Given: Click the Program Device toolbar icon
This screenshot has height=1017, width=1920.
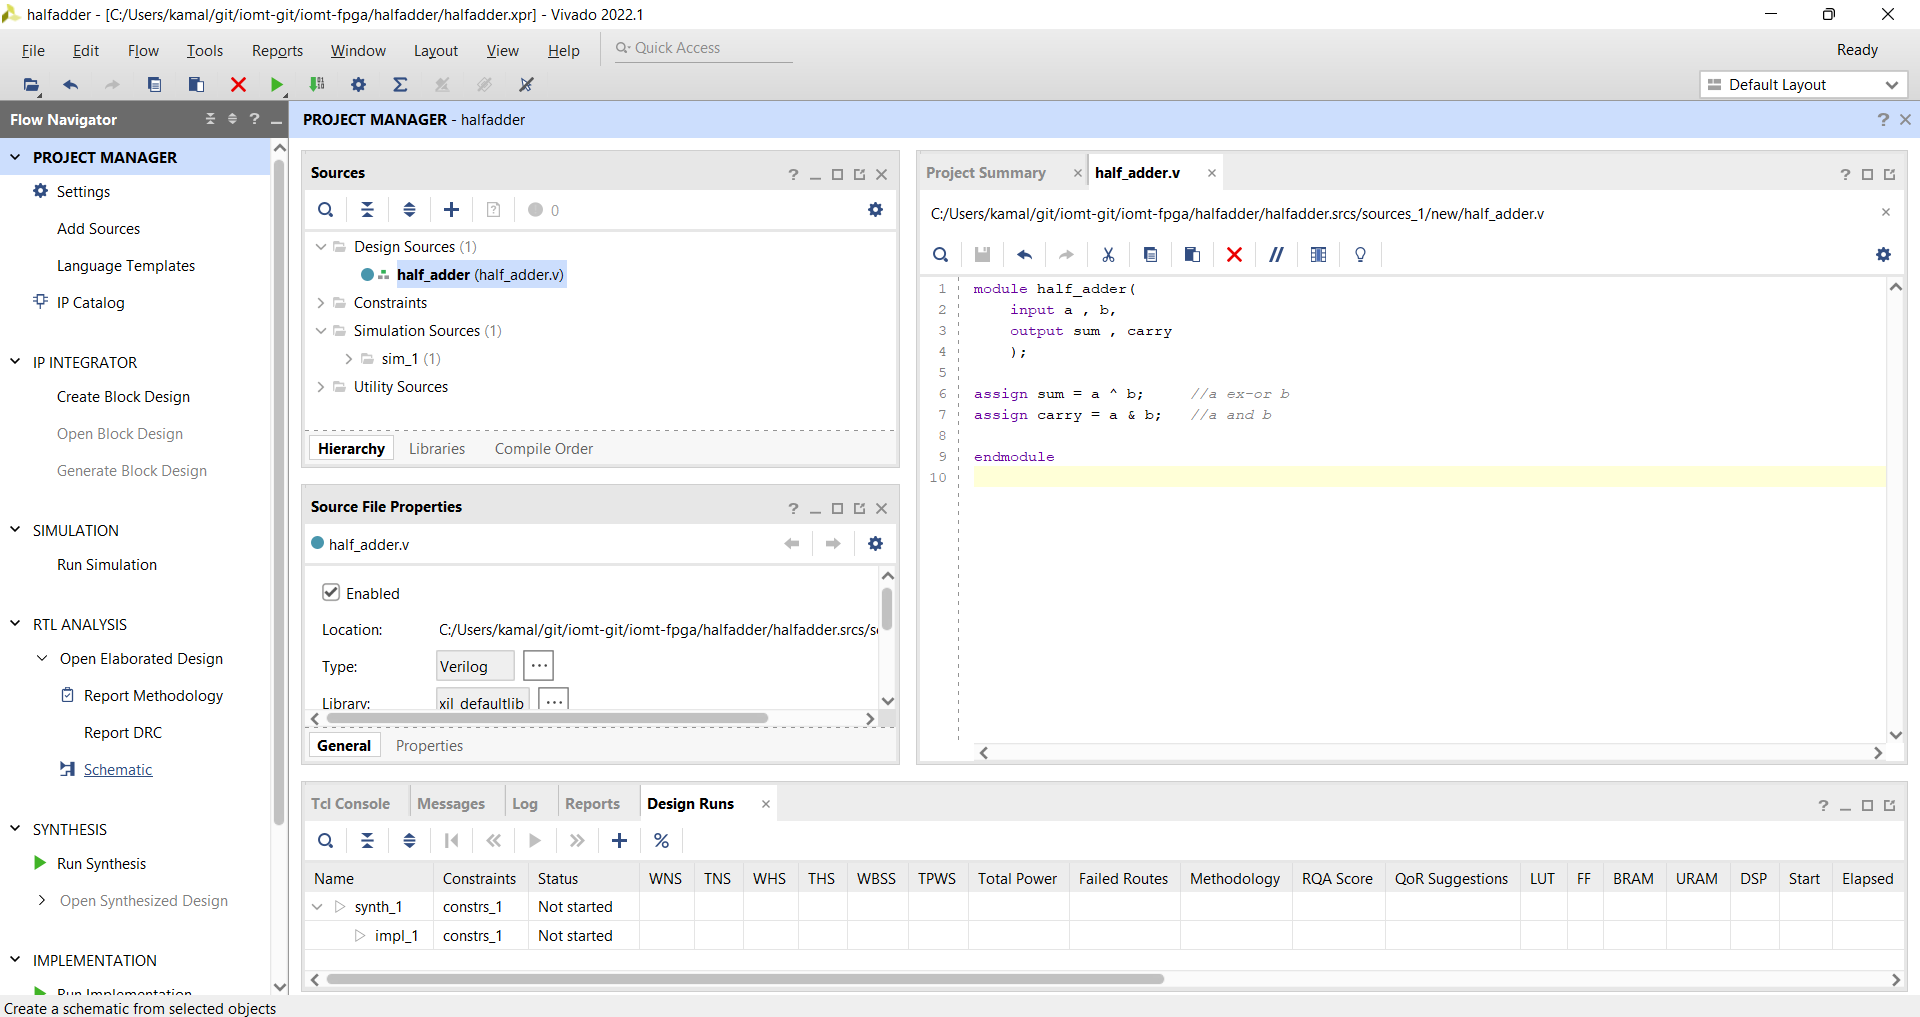Looking at the screenshot, I should tap(317, 85).
